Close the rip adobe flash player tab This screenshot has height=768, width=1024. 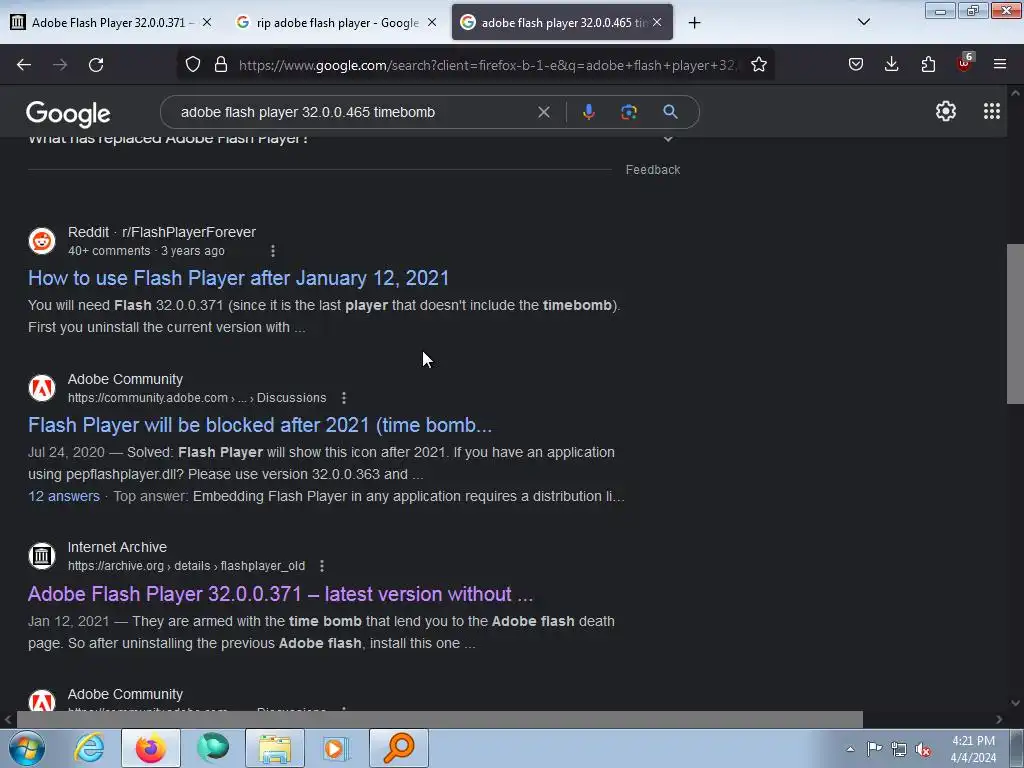pos(432,22)
